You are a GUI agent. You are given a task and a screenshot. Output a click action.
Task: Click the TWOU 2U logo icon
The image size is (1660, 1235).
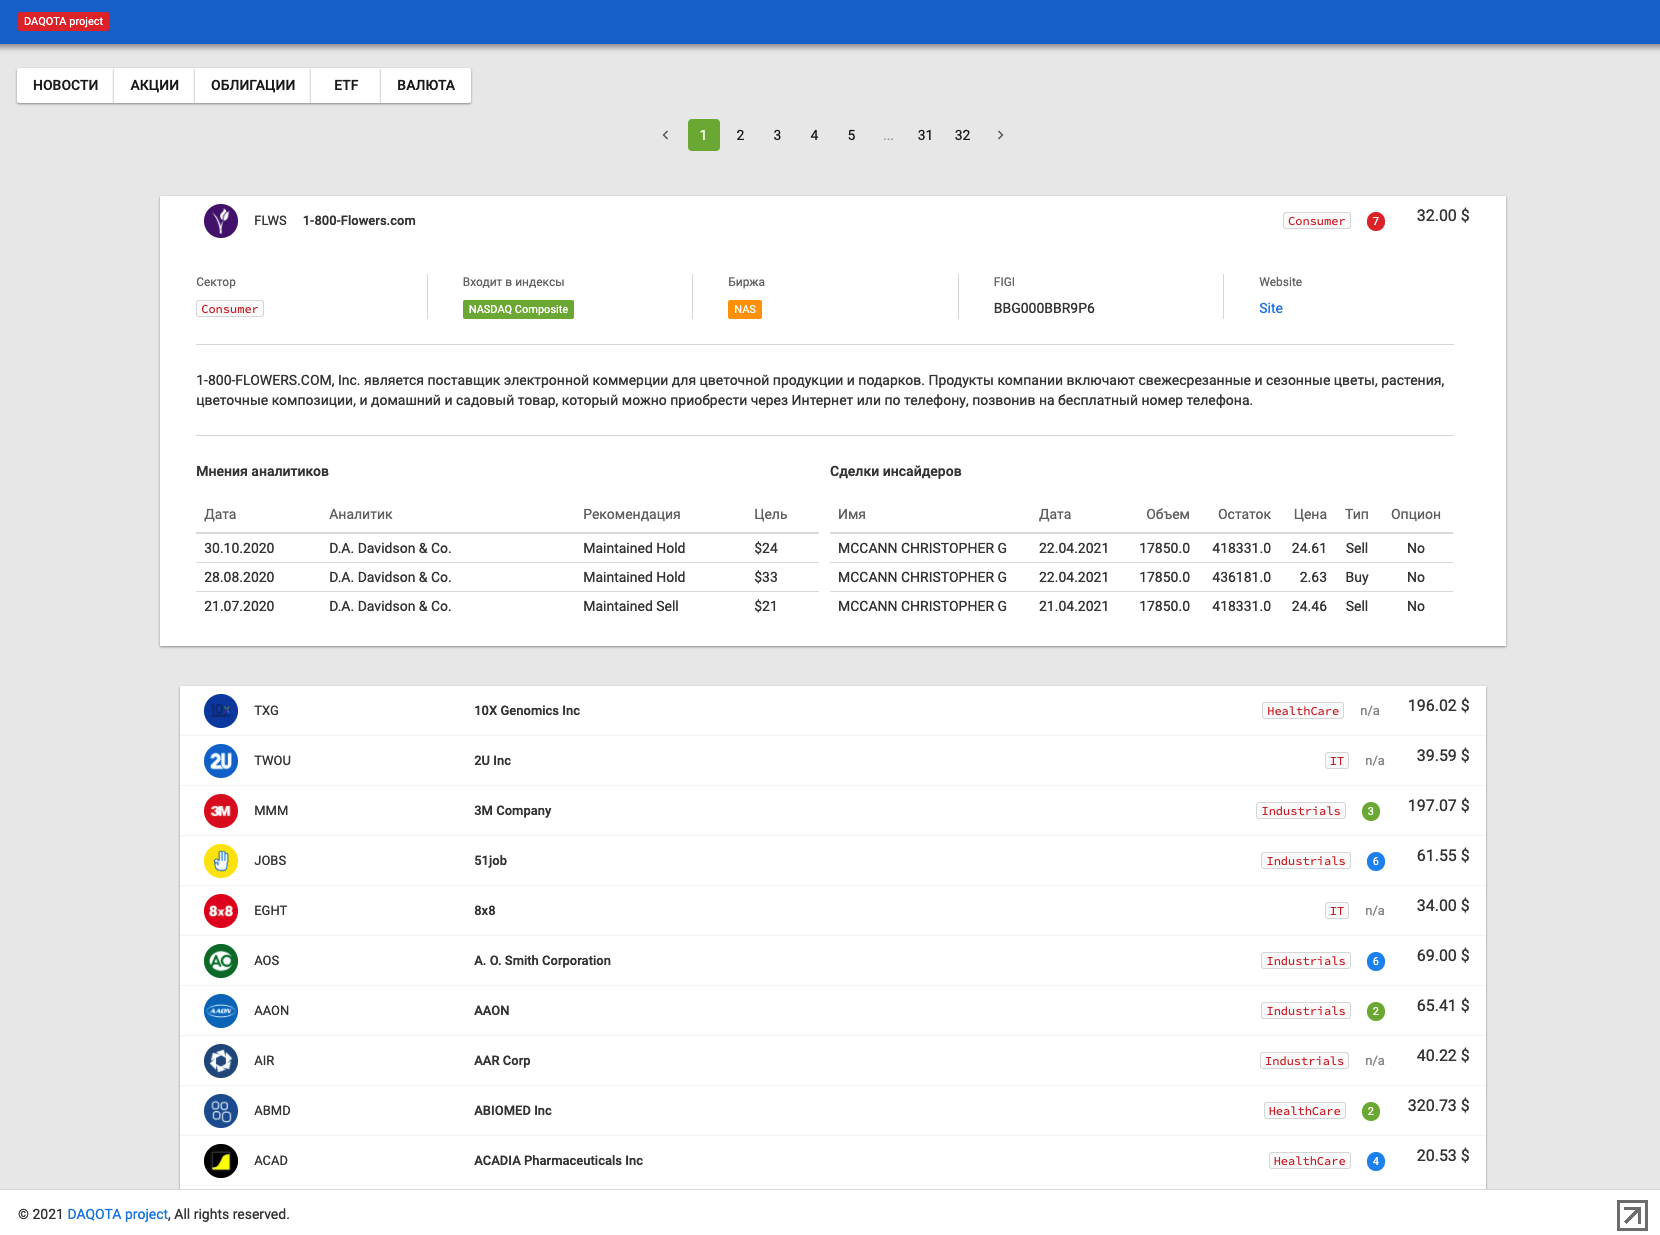coord(221,761)
